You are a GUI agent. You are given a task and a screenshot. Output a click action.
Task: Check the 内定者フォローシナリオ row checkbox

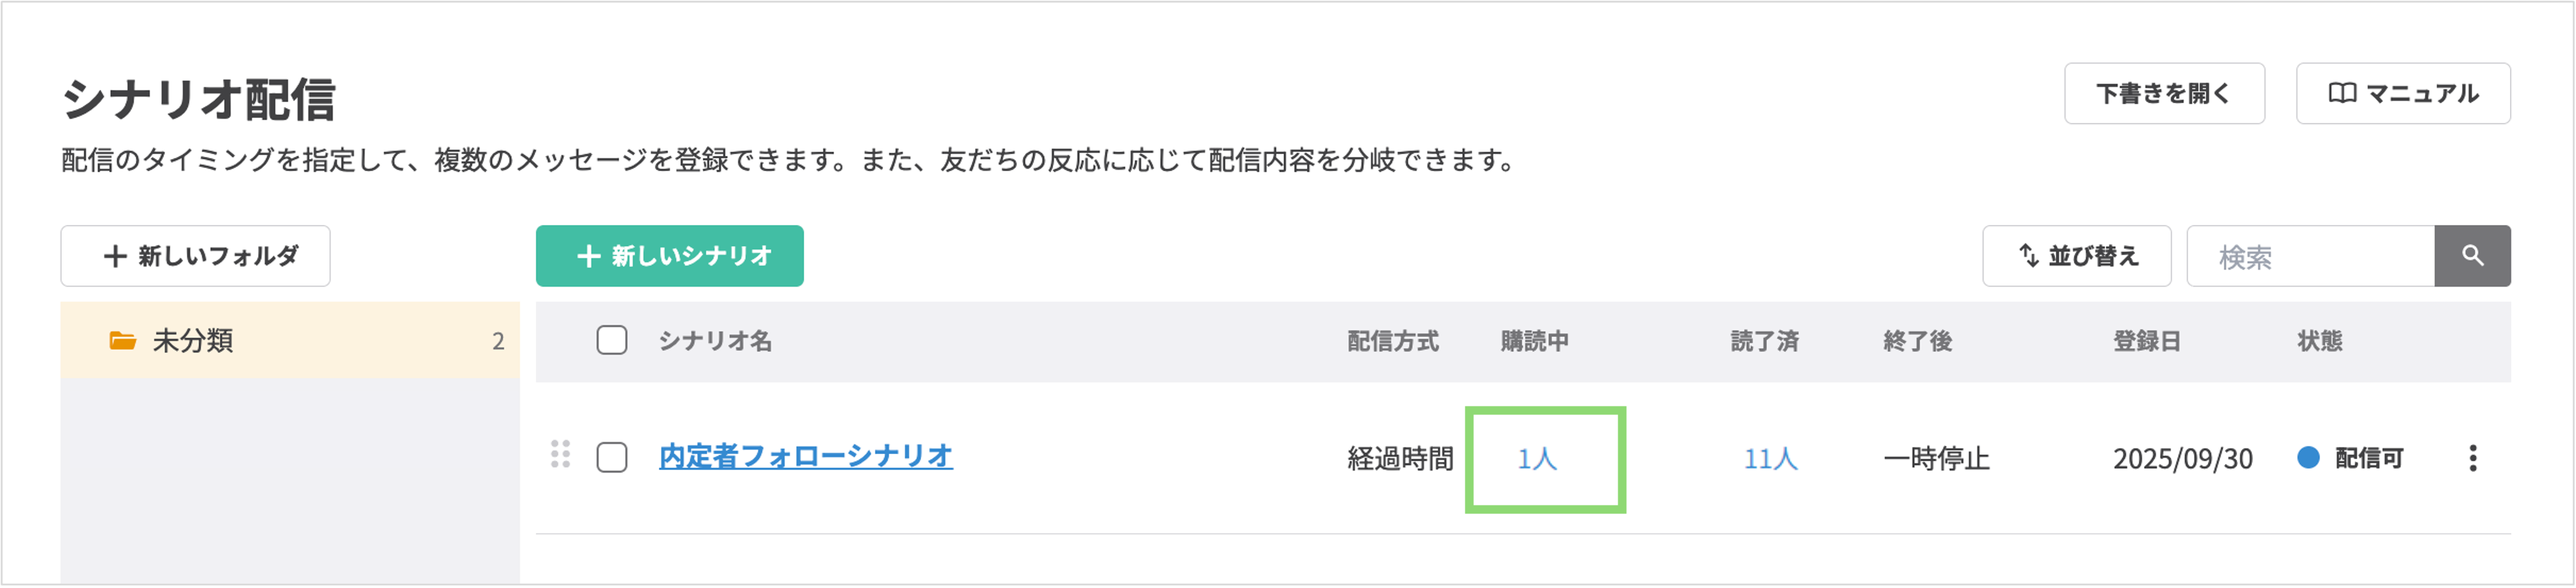(x=612, y=458)
